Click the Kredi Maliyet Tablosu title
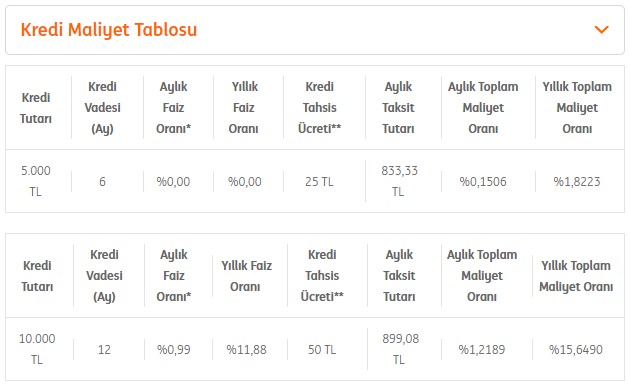Screen dimensions: 630x386 [109, 30]
